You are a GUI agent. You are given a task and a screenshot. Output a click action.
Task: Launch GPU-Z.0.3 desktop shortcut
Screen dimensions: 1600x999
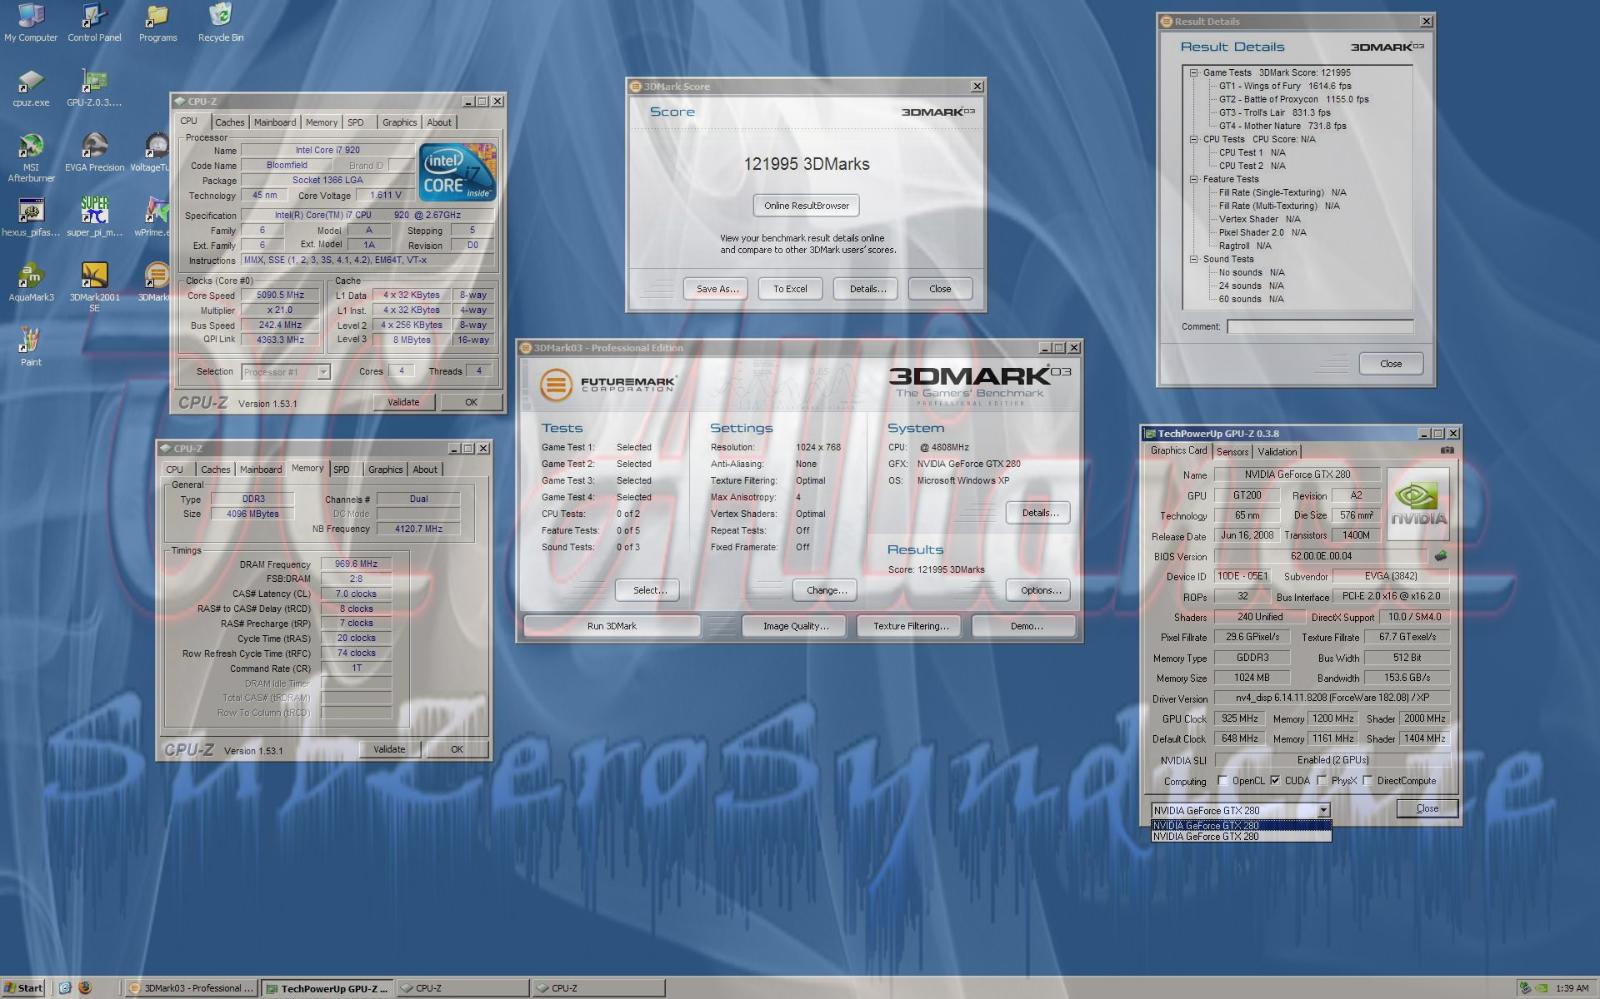pyautogui.click(x=94, y=88)
